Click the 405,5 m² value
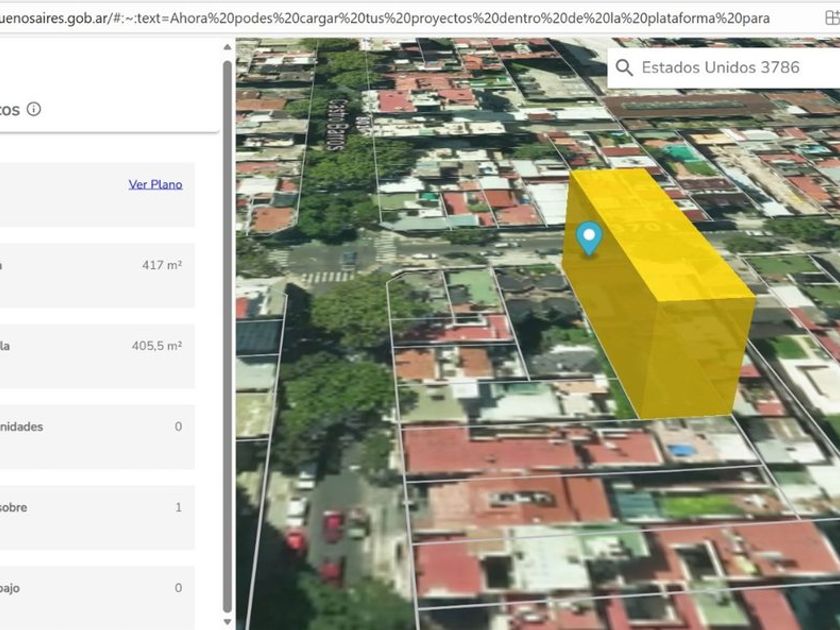This screenshot has width=840, height=630. [x=157, y=346]
